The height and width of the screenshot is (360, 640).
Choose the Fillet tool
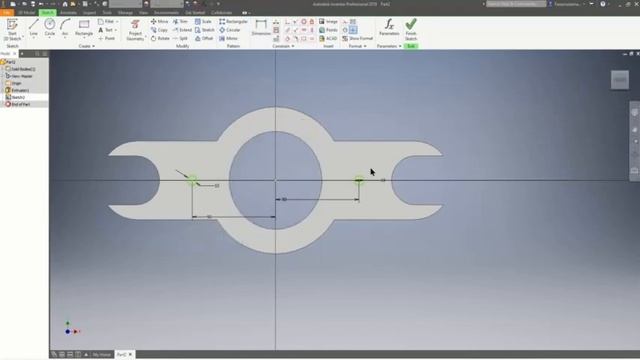click(106, 21)
